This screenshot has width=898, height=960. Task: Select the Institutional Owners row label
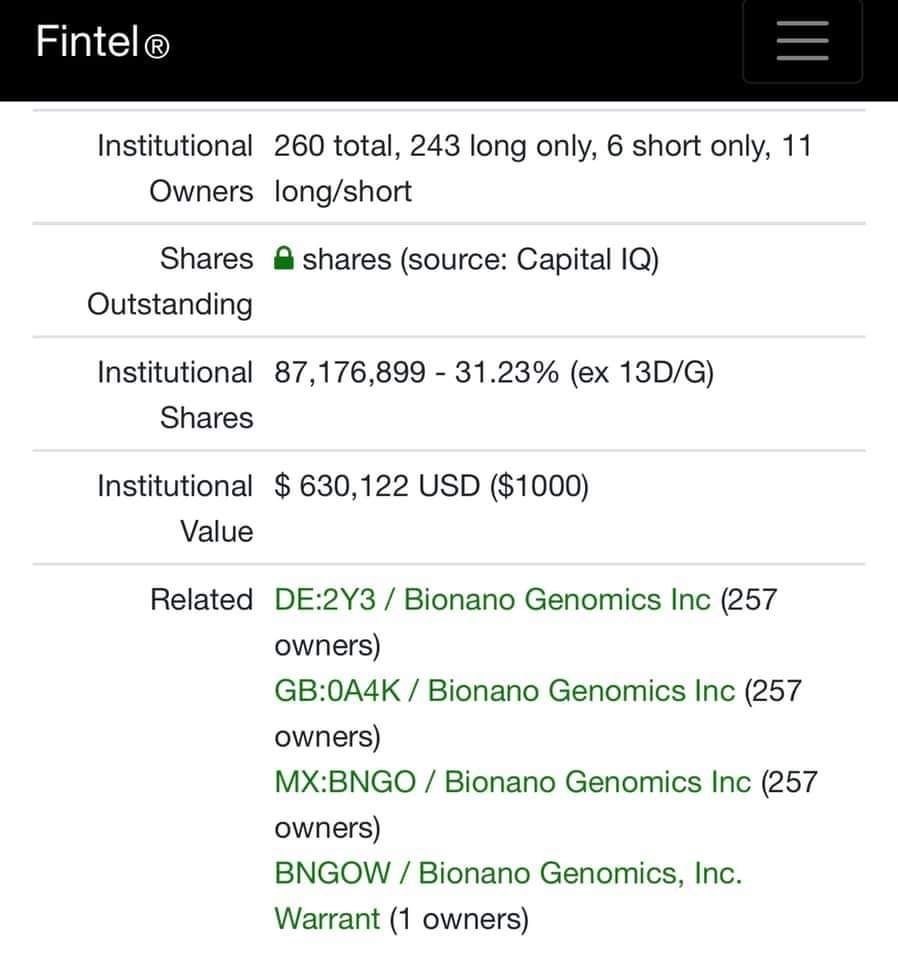click(x=175, y=168)
